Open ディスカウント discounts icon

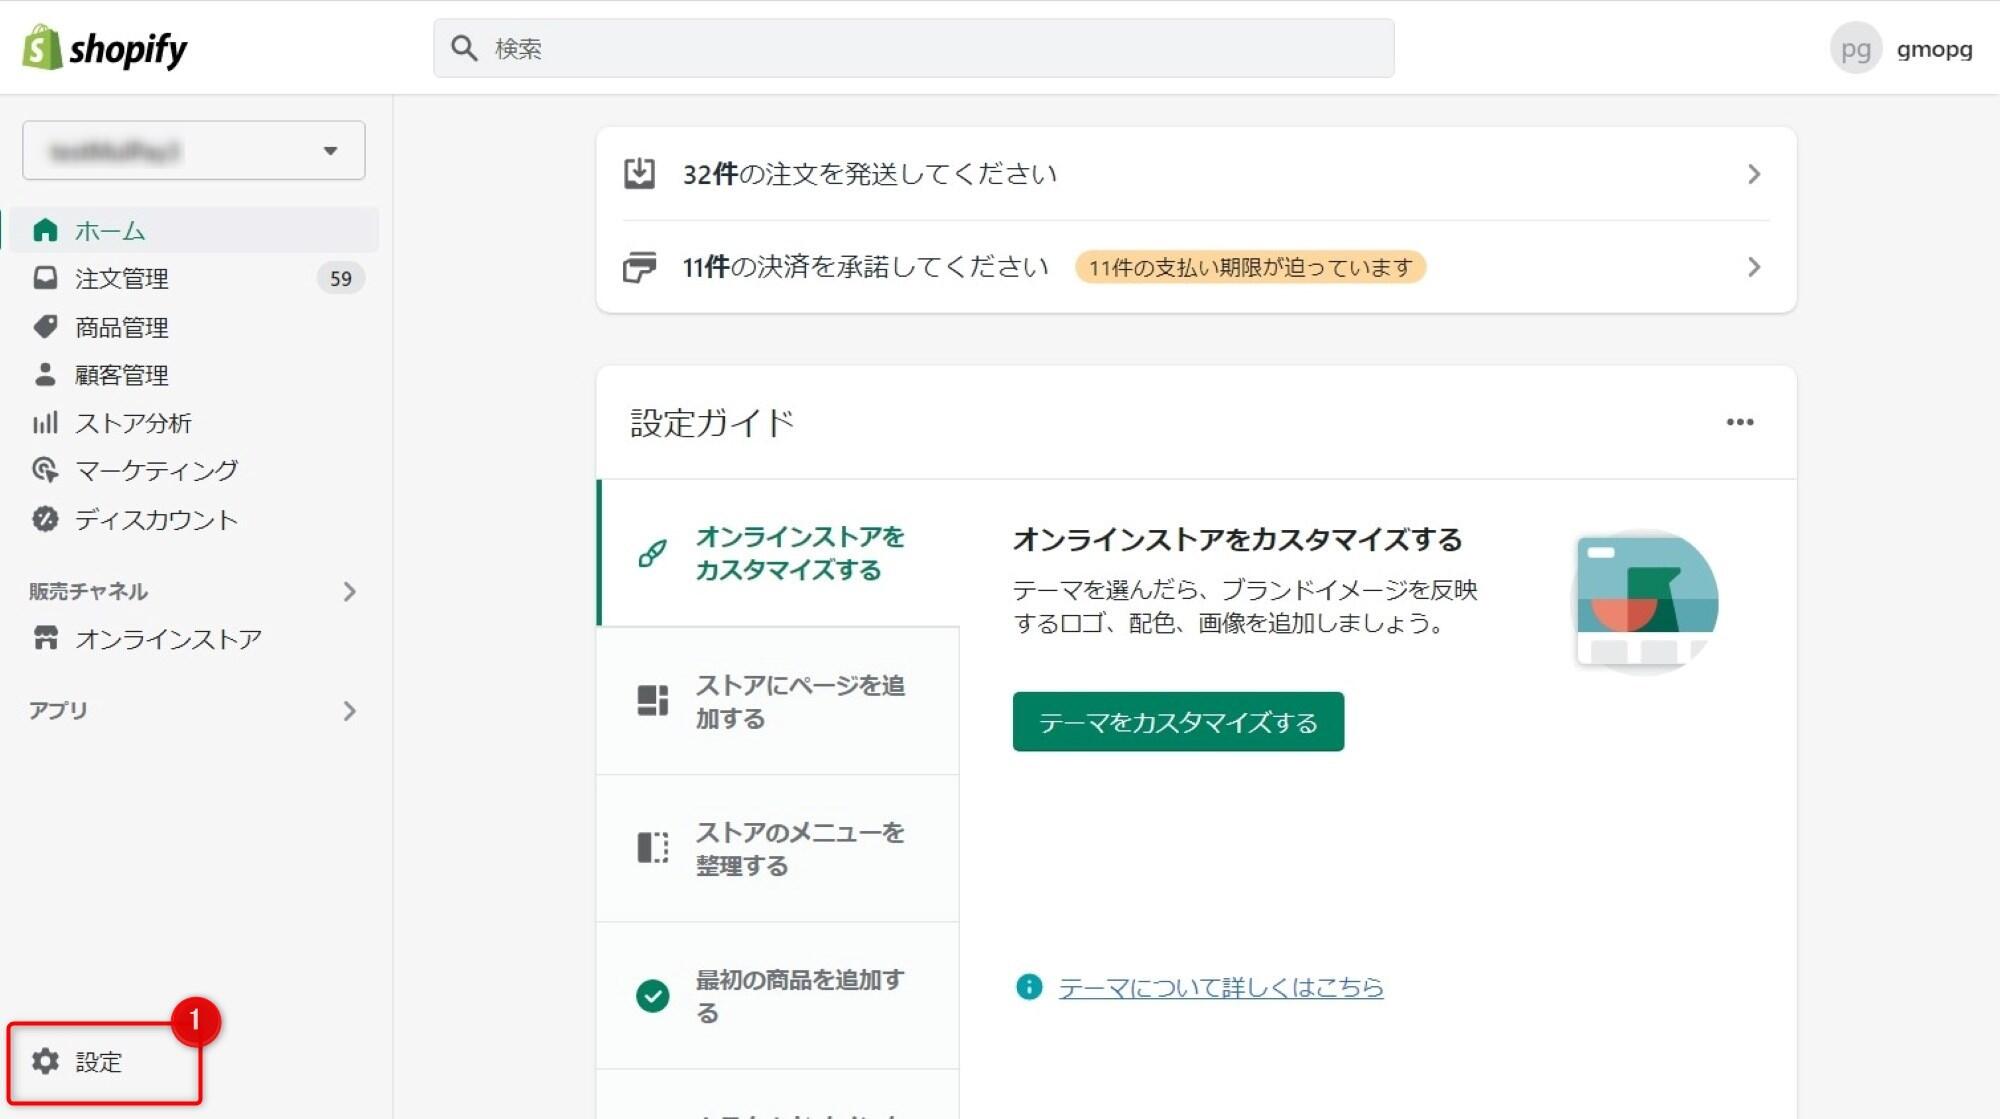pos(46,519)
